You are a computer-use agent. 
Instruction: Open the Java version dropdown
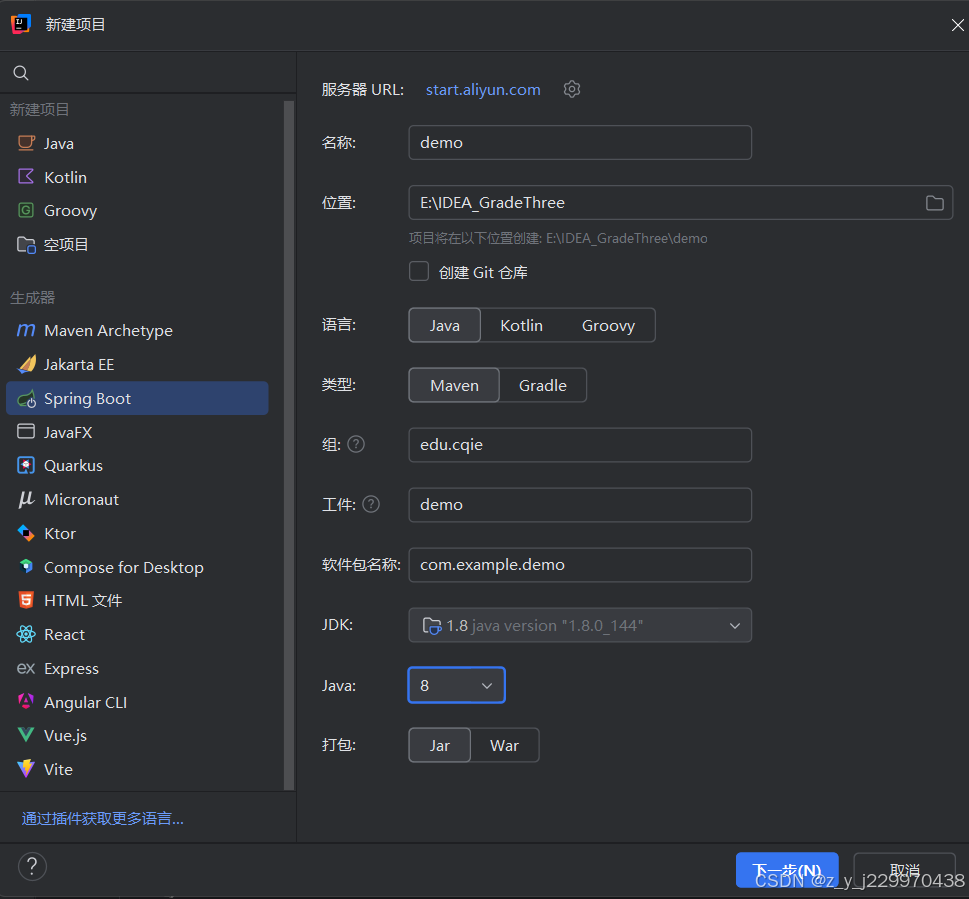click(x=456, y=685)
